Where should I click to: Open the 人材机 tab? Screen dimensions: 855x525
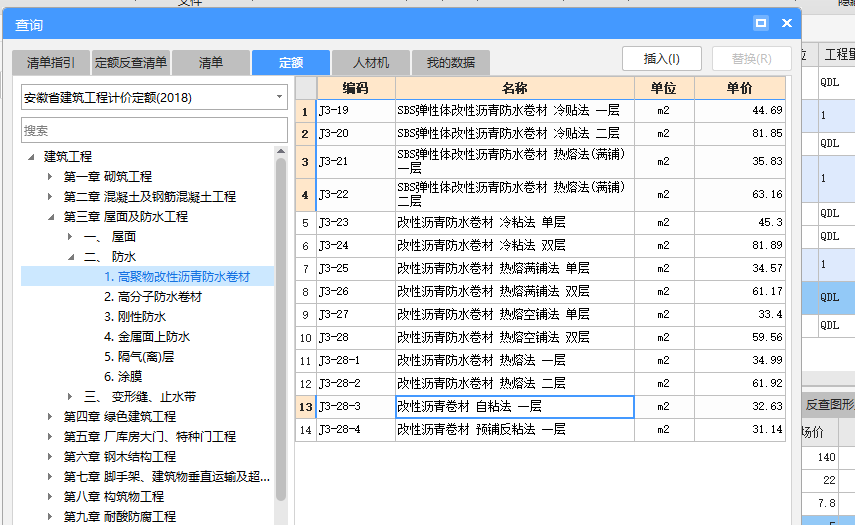click(x=371, y=63)
